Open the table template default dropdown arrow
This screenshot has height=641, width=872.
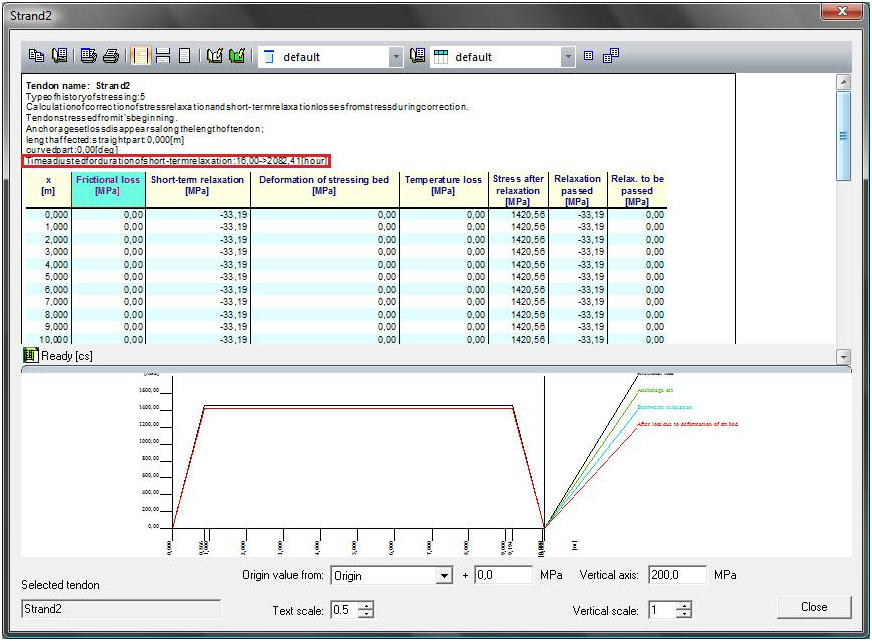point(568,57)
